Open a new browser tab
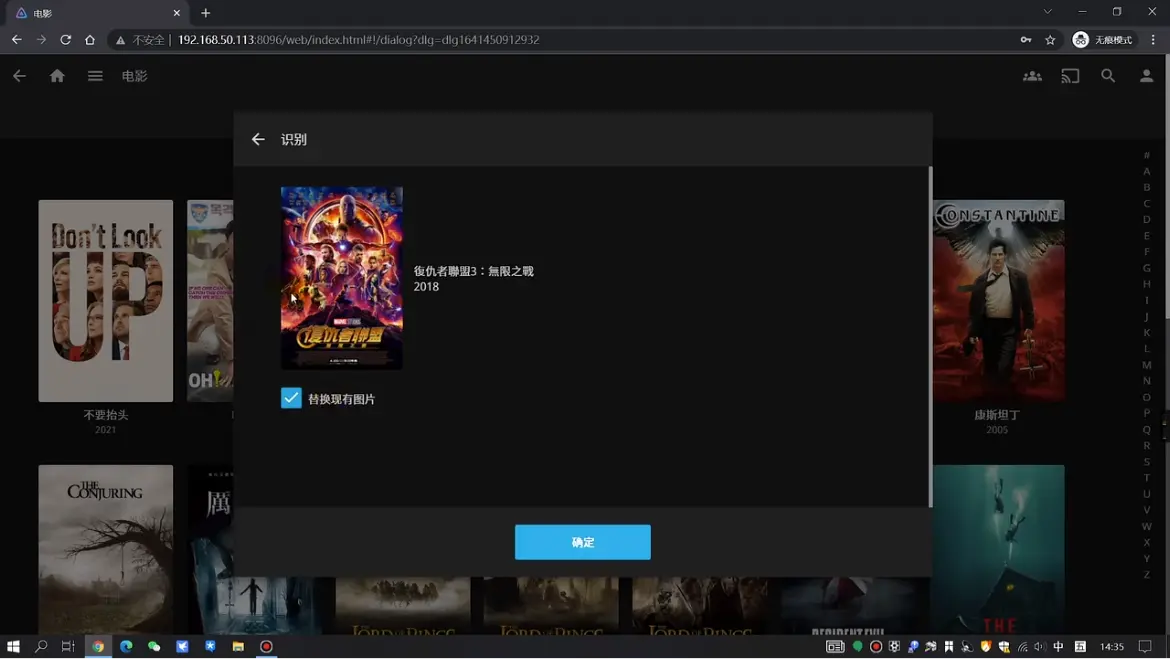 (206, 13)
